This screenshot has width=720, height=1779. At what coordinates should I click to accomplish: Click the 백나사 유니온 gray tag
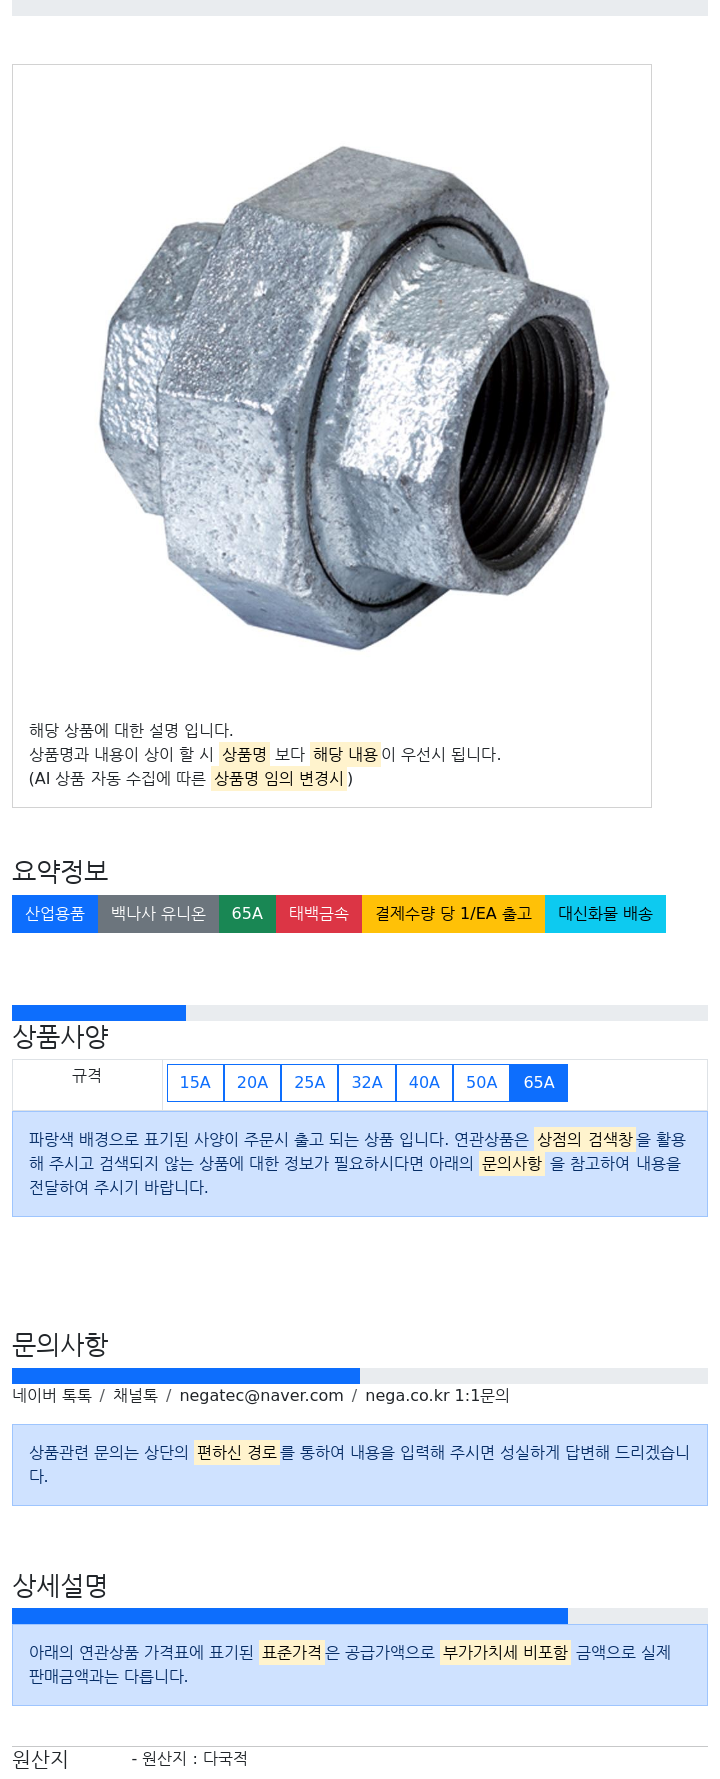point(158,914)
